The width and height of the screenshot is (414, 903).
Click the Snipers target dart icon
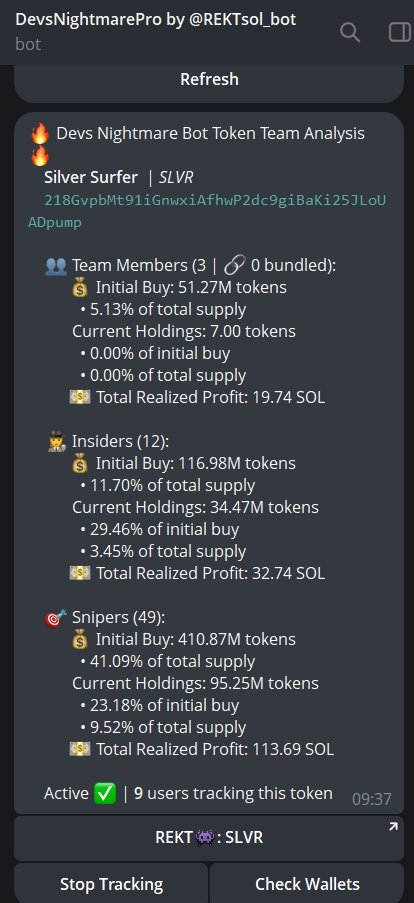pyautogui.click(x=56, y=618)
